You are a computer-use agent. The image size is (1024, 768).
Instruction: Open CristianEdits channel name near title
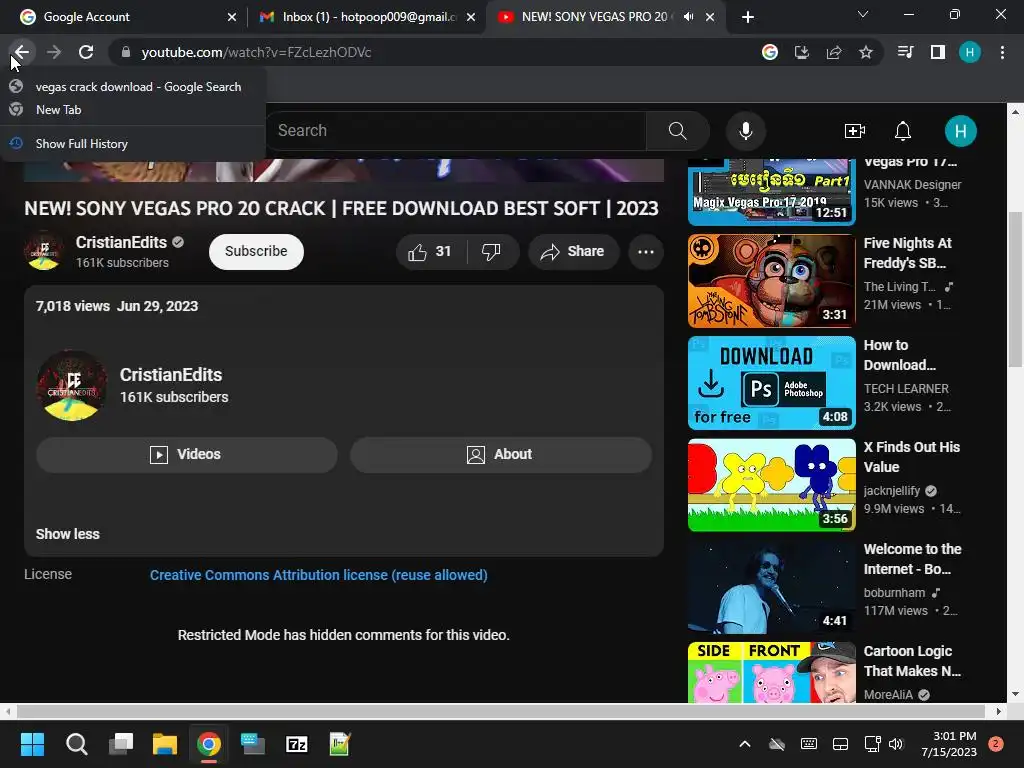(121, 242)
